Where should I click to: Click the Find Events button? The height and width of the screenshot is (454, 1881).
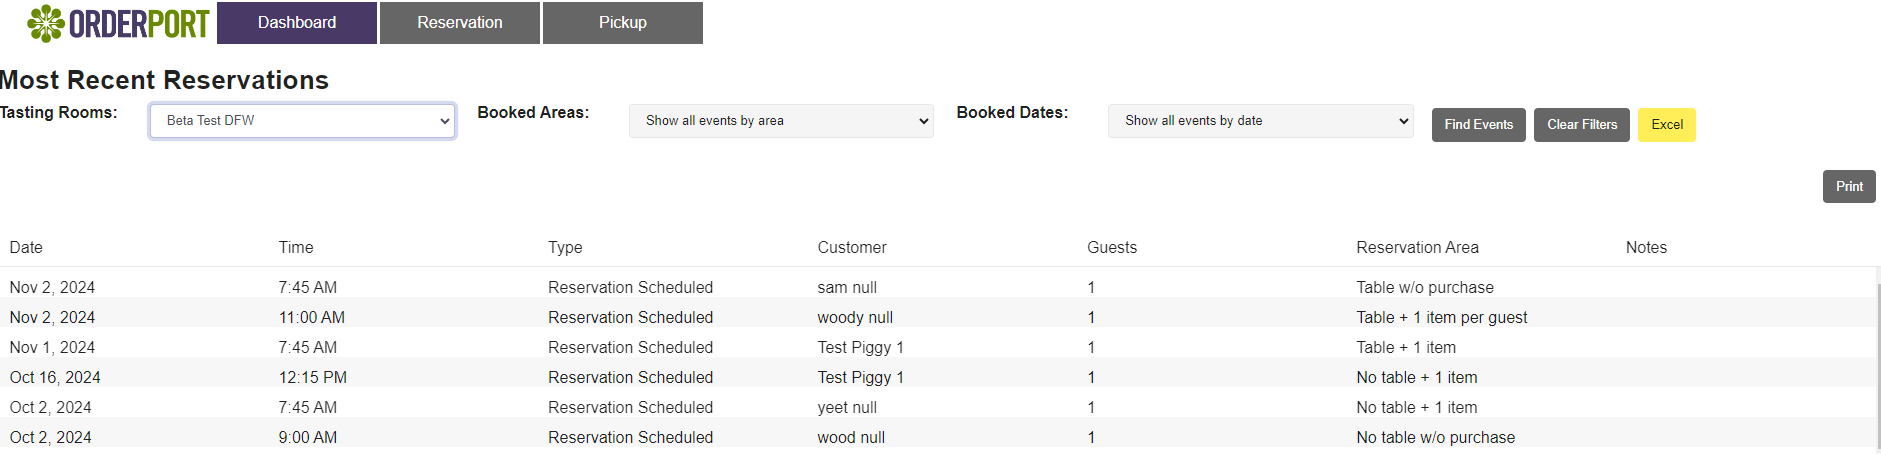[1478, 125]
